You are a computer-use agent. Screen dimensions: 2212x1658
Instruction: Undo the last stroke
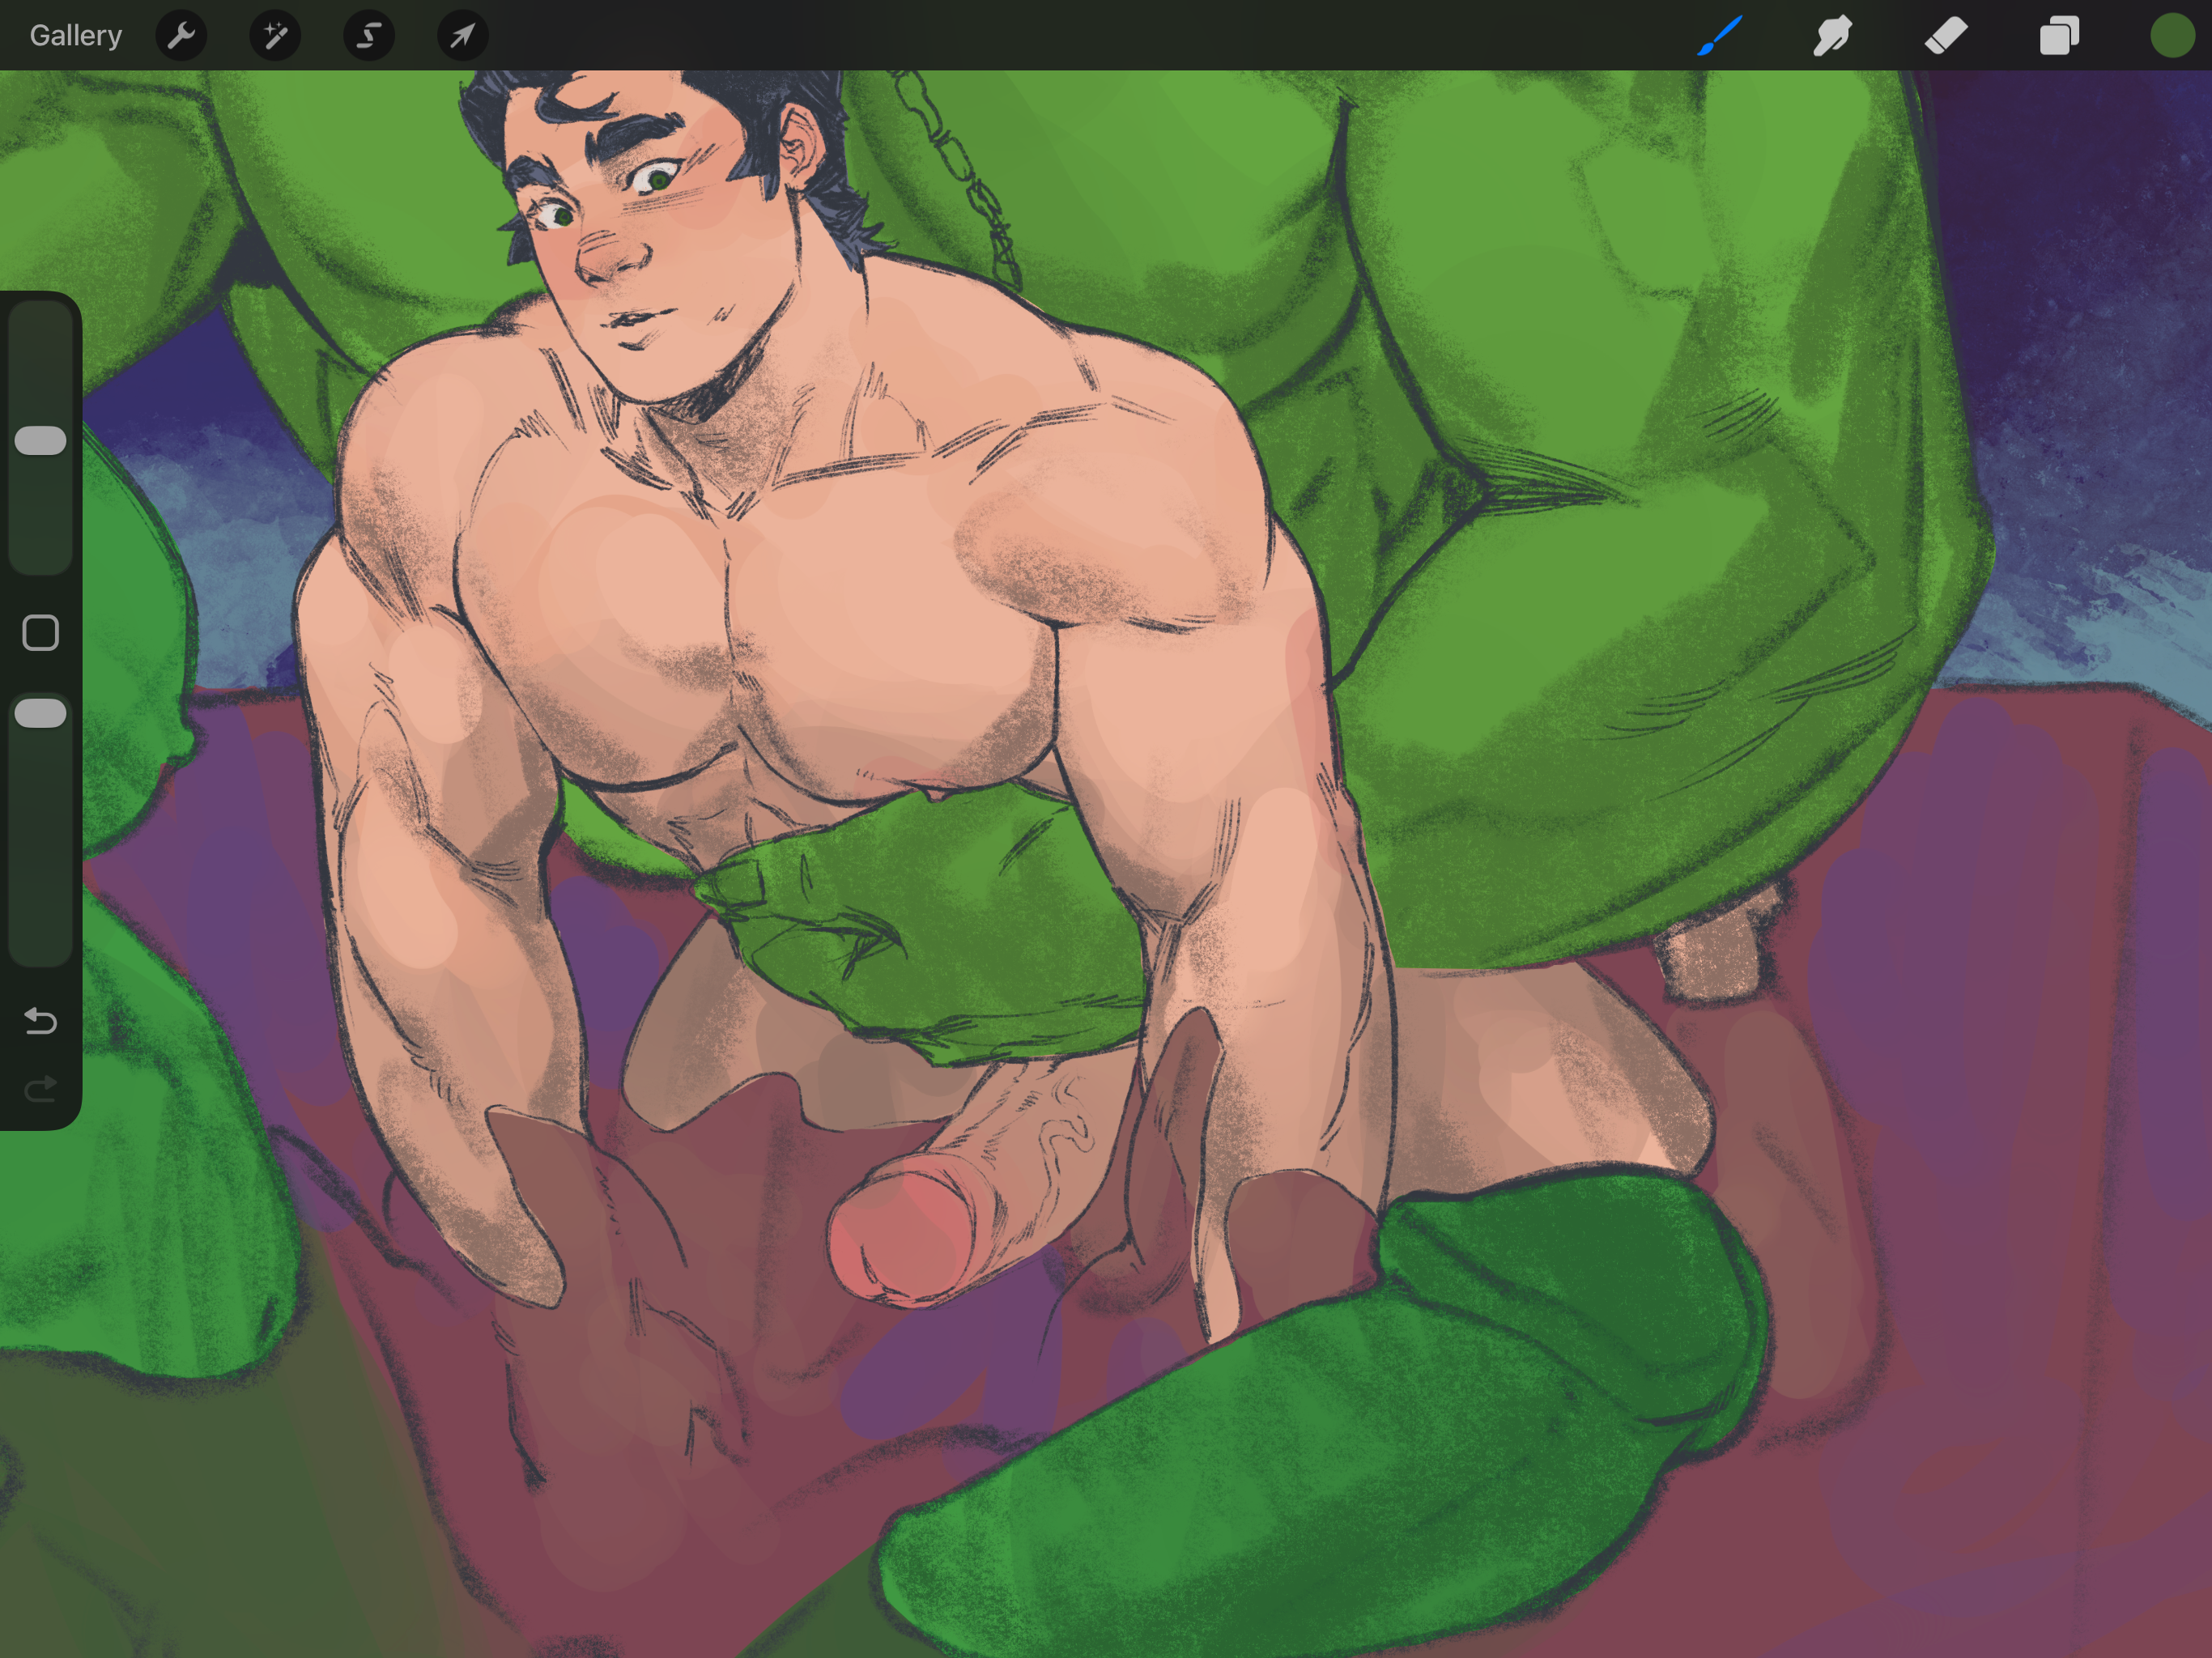(41, 1021)
